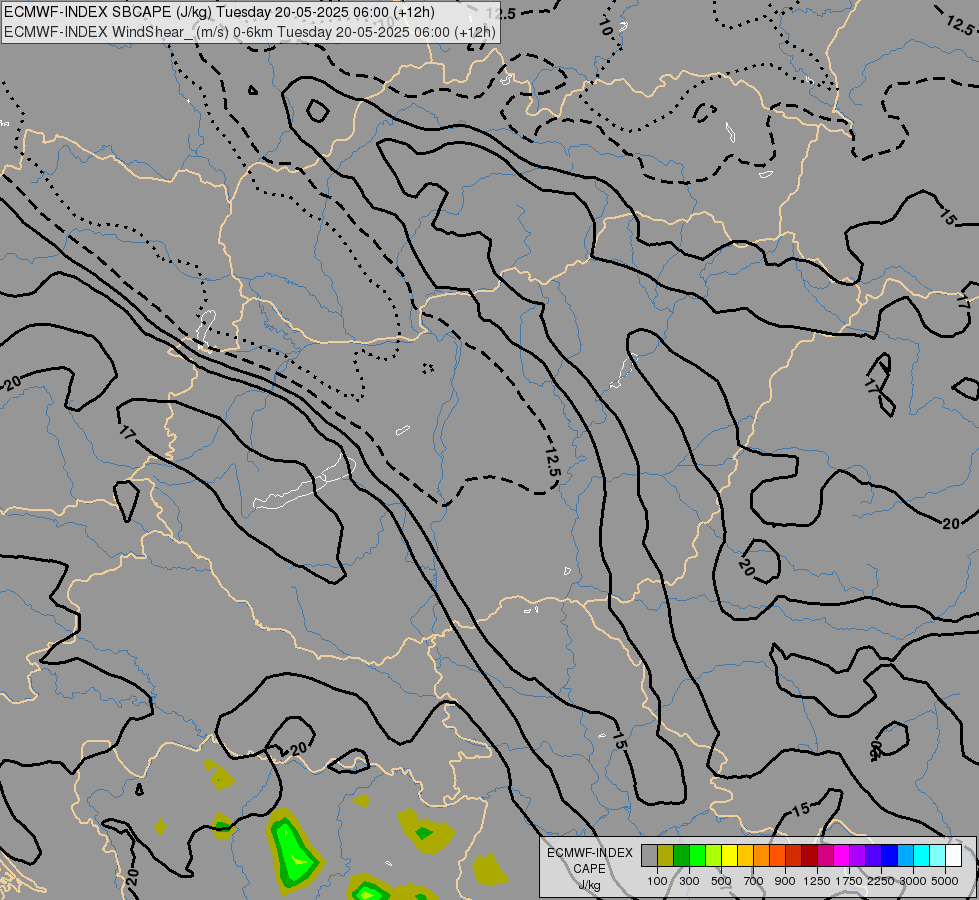Click the CAPE label in legend
The image size is (979, 900).
pyautogui.click(x=589, y=869)
